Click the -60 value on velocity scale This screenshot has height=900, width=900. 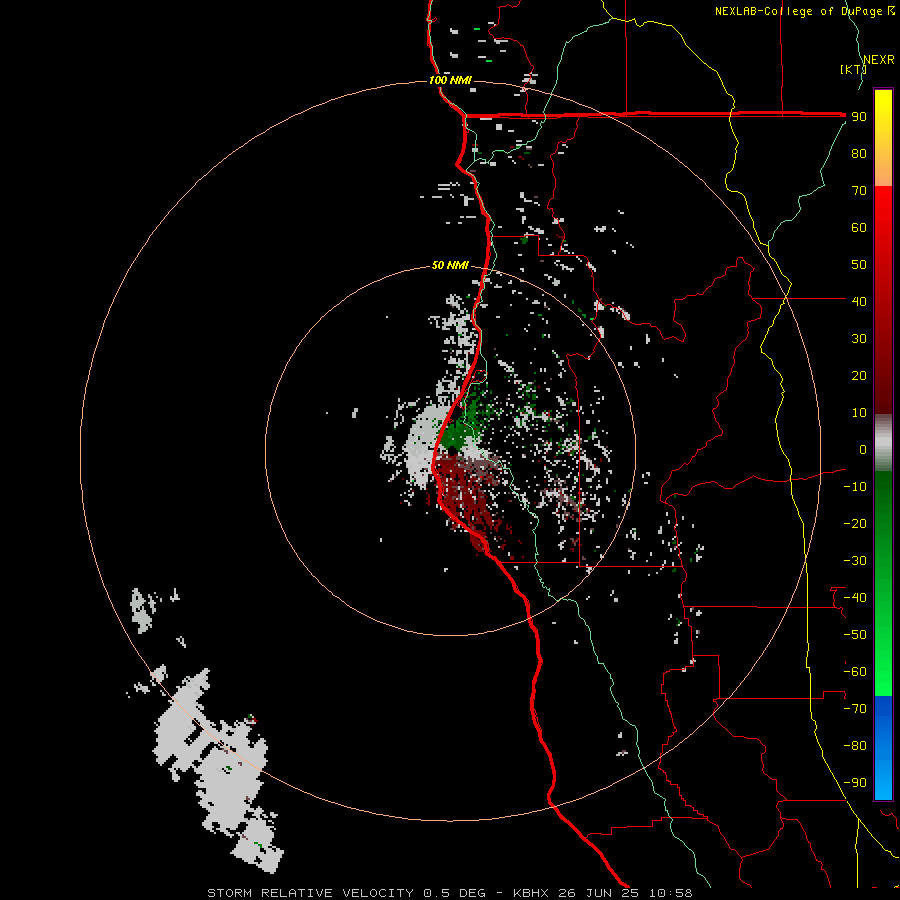tap(855, 672)
